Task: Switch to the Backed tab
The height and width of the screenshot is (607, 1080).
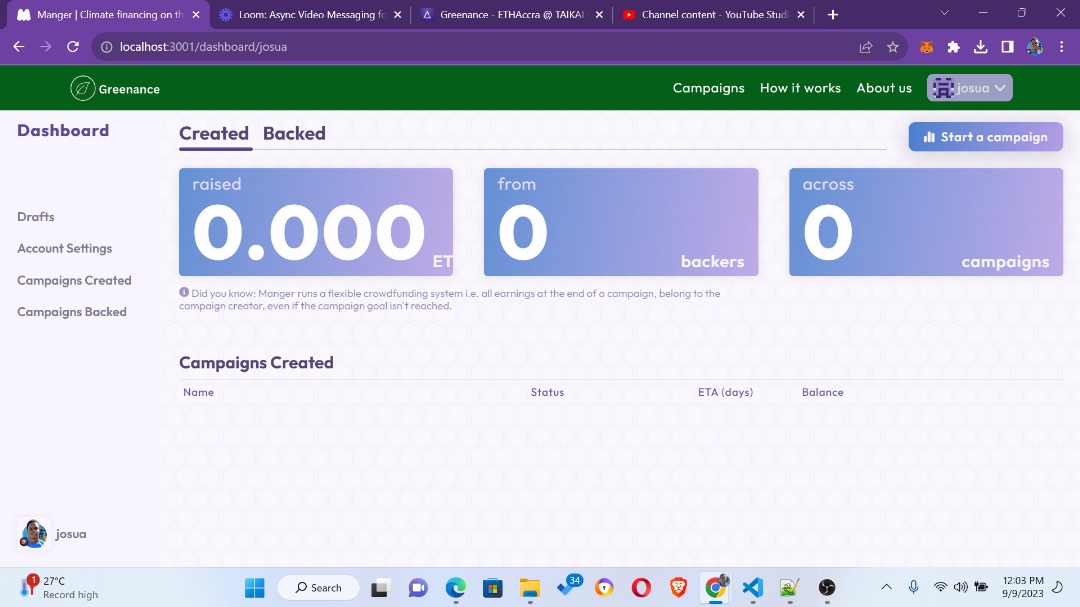Action: tap(294, 134)
